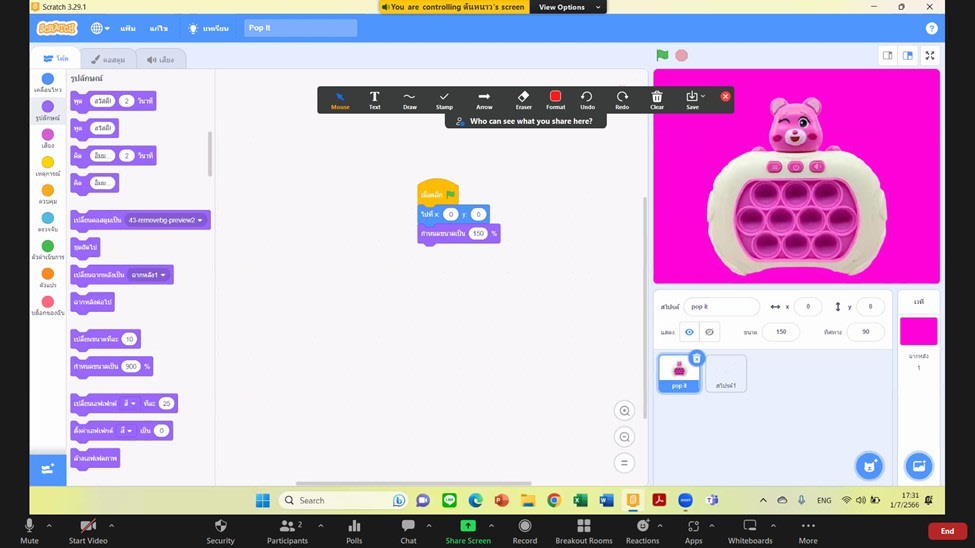Zoom out on the code workspace

pos(624,437)
